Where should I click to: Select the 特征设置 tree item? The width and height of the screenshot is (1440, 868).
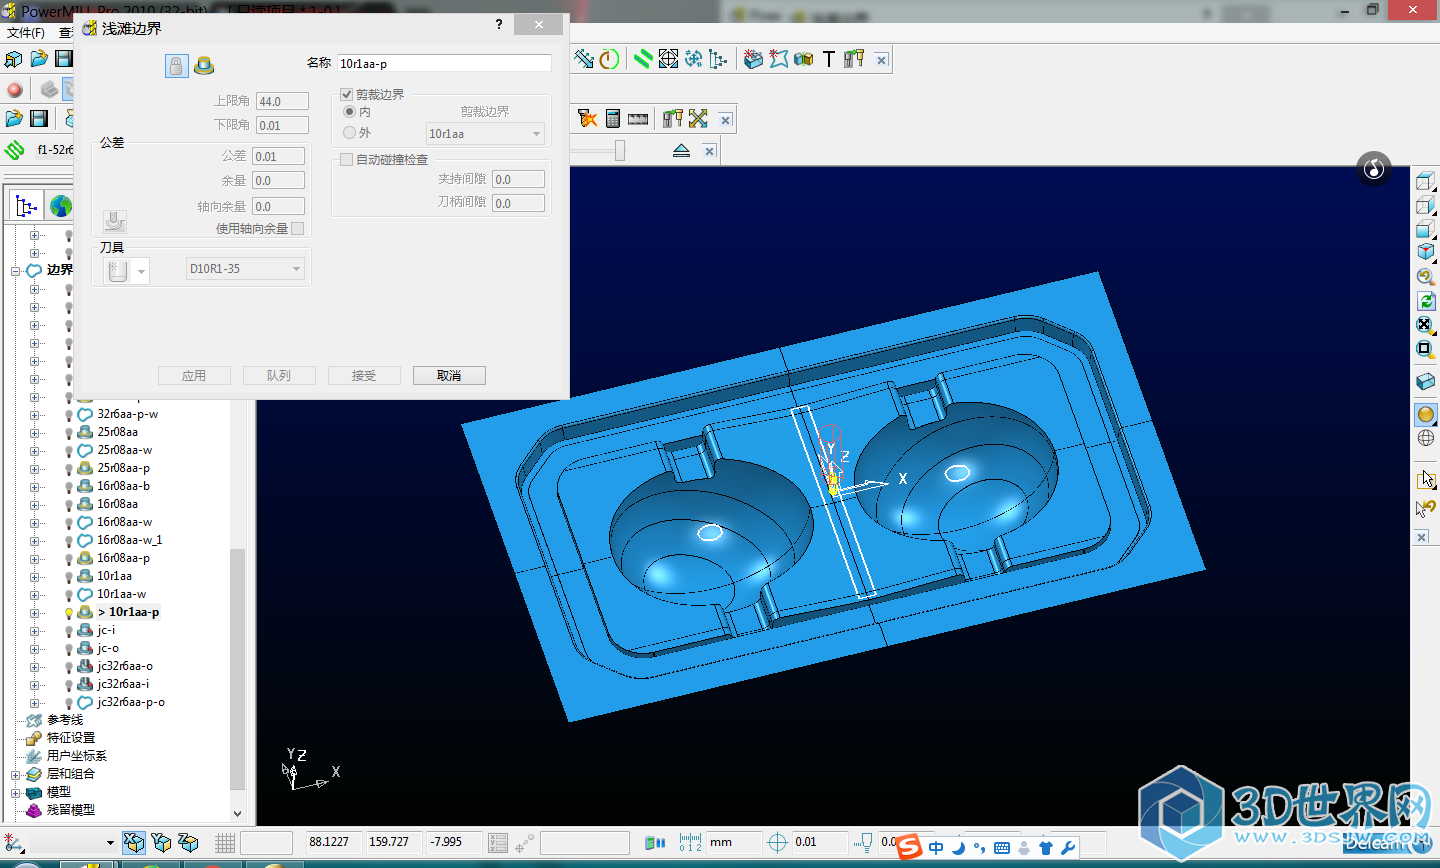[x=71, y=738]
